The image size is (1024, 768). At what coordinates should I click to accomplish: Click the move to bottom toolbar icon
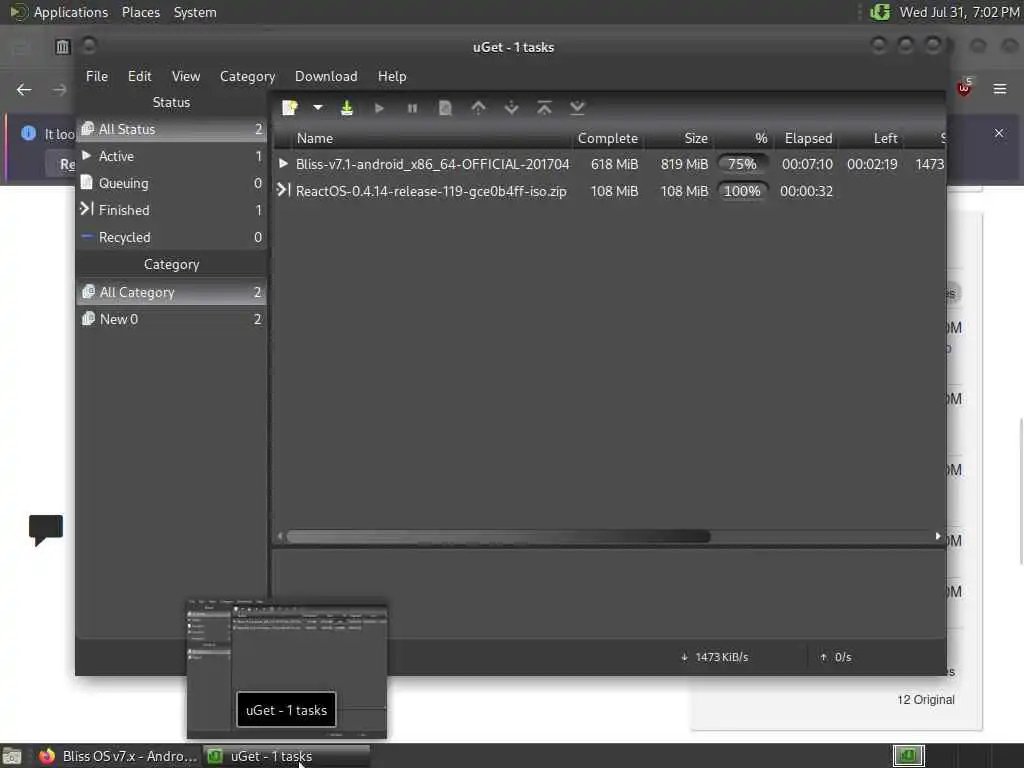pos(577,108)
